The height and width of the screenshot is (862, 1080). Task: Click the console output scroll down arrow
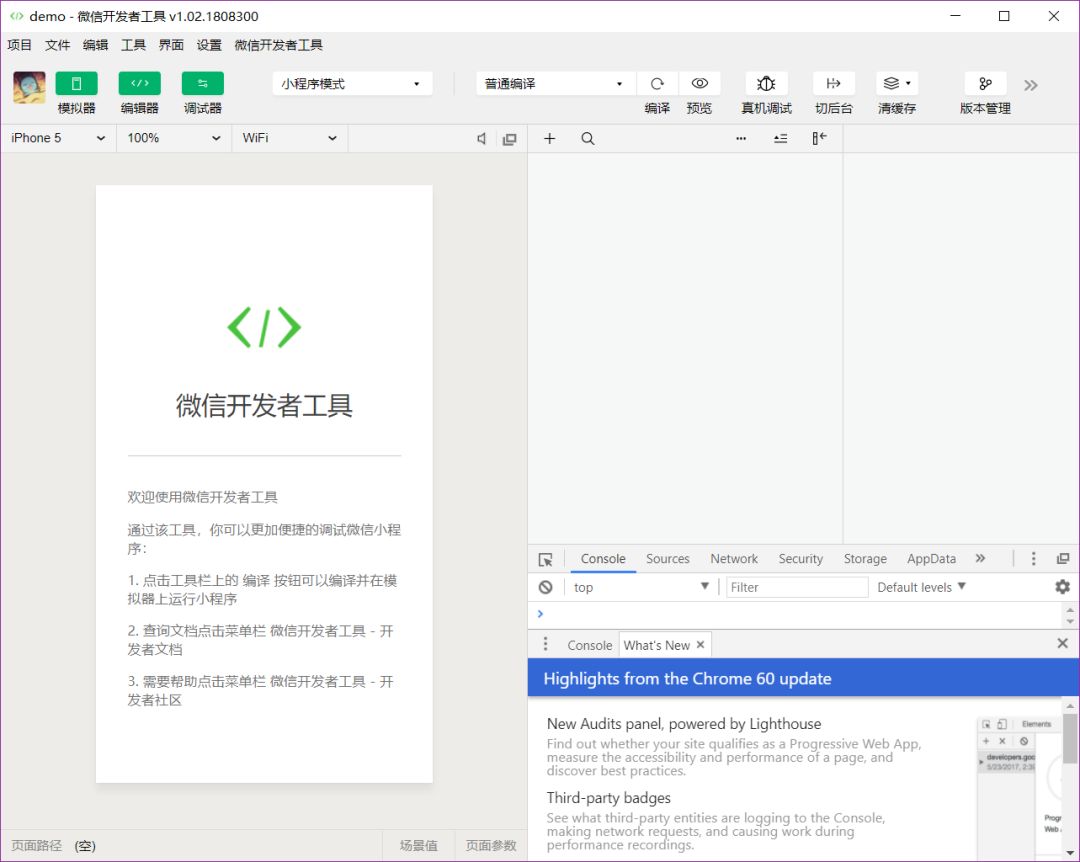click(1070, 622)
